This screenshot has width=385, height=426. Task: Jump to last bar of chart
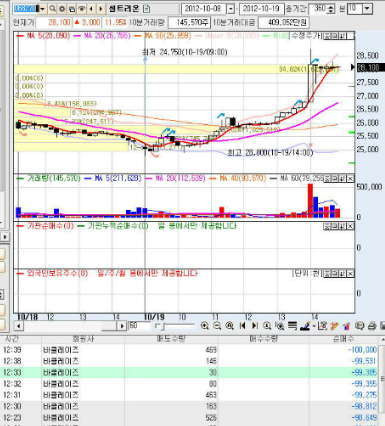tap(254, 326)
